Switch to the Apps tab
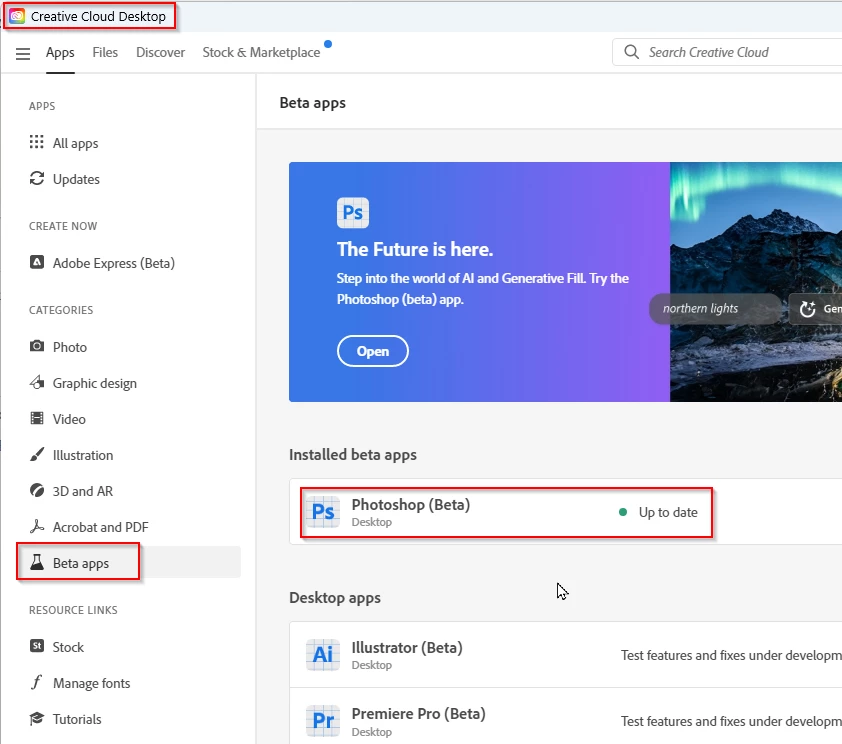This screenshot has width=842, height=744. [60, 53]
